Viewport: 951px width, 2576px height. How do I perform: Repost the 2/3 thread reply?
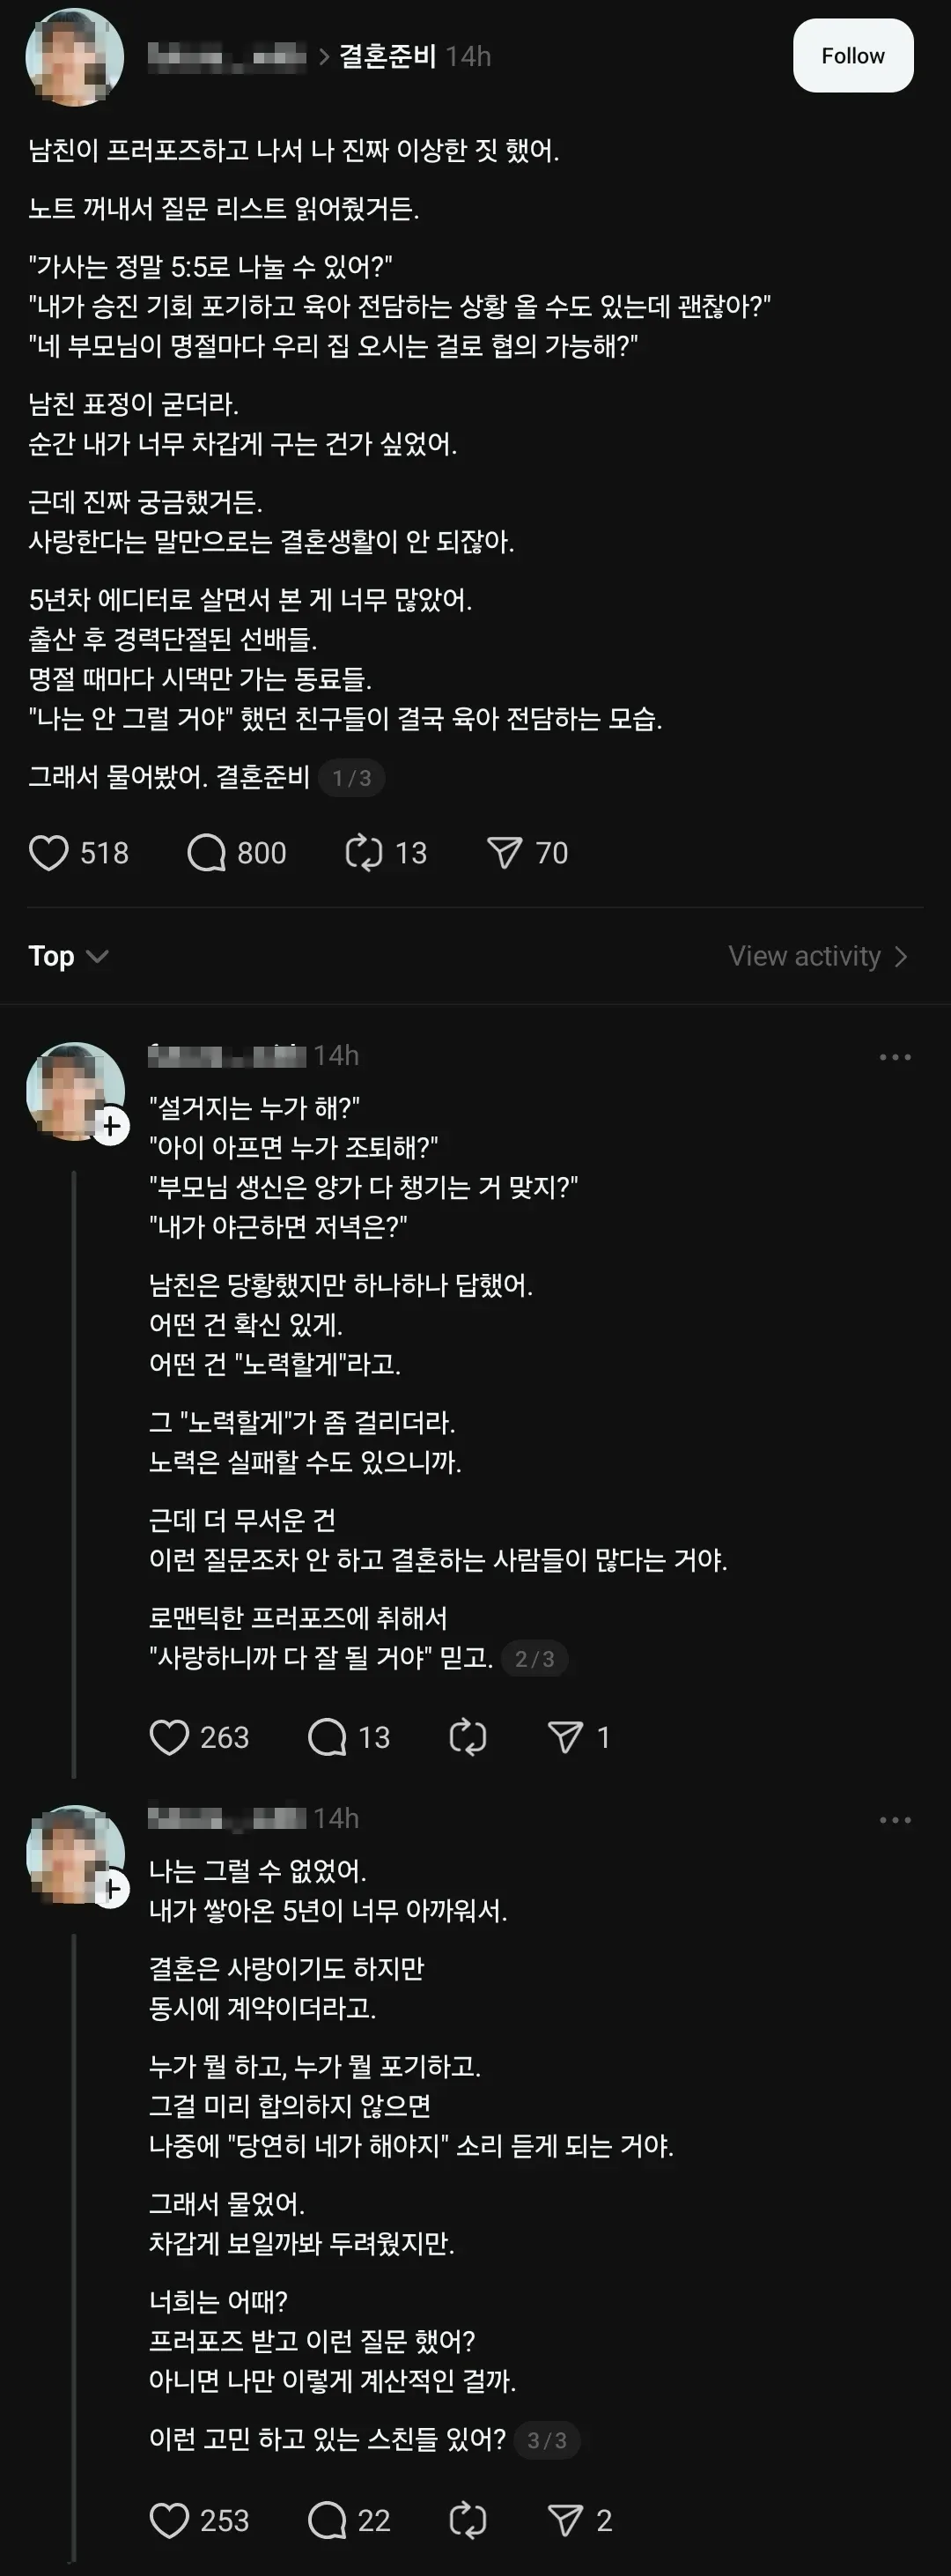tap(468, 1737)
